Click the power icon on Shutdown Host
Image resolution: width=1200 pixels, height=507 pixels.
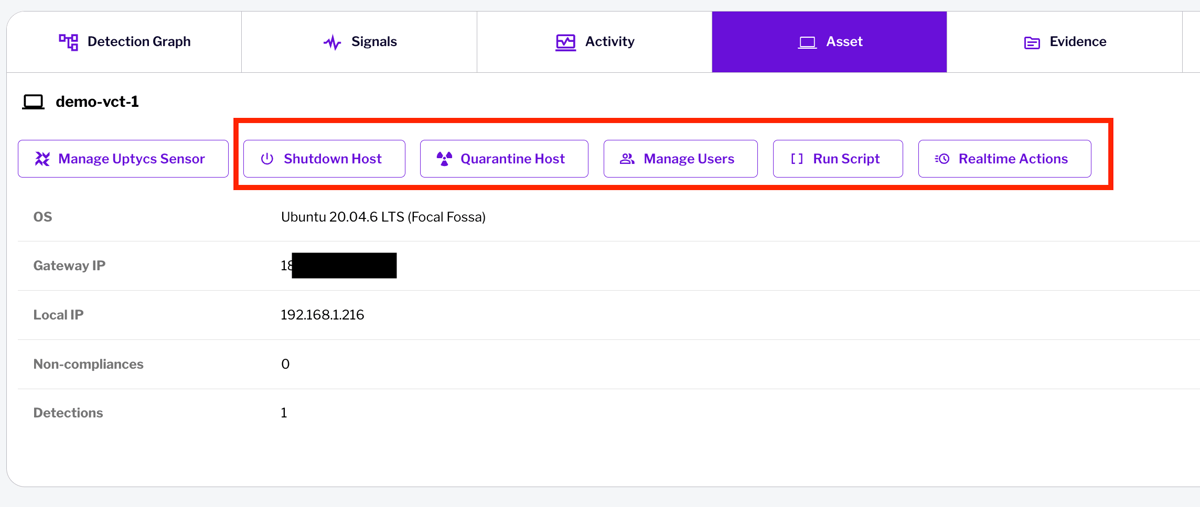tap(267, 159)
